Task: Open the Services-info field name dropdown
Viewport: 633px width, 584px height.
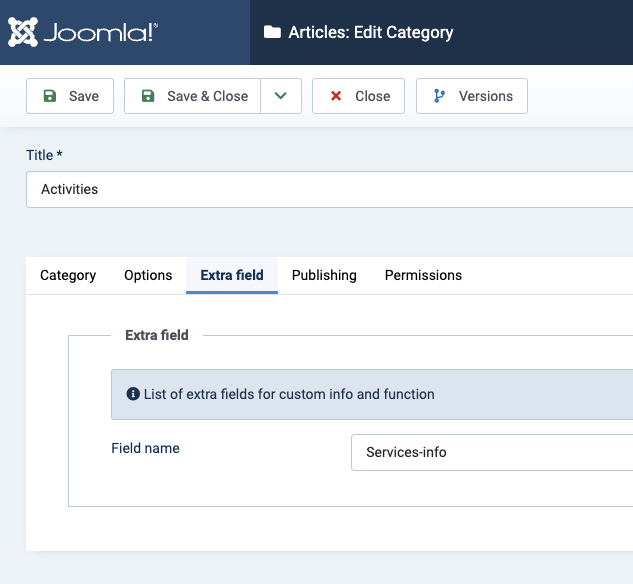Action: pyautogui.click(x=492, y=452)
